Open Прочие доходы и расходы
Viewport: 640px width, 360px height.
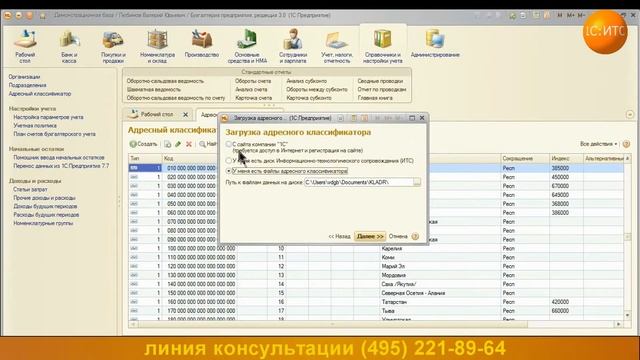pyautogui.click(x=44, y=198)
